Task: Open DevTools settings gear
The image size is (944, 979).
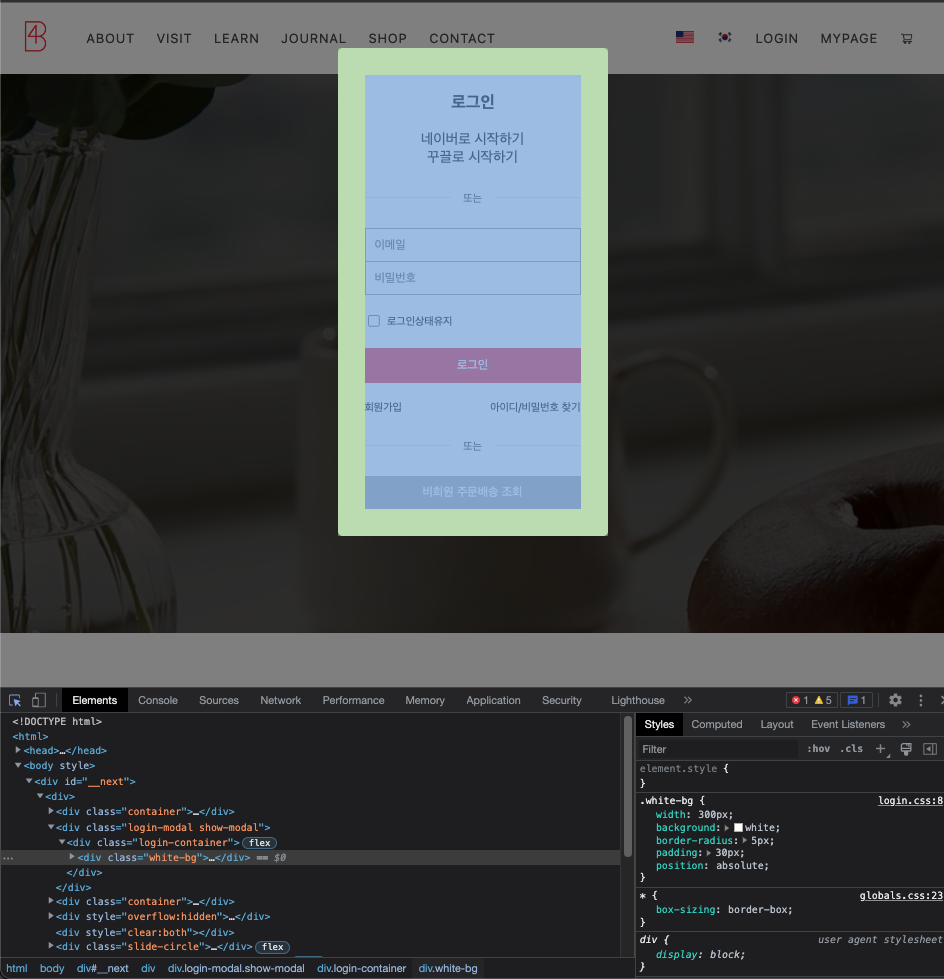Action: point(895,701)
